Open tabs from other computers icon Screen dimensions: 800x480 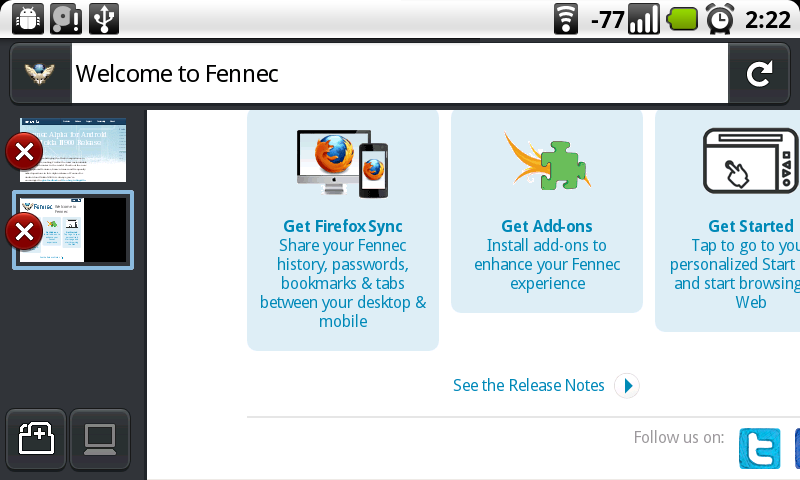click(x=100, y=439)
